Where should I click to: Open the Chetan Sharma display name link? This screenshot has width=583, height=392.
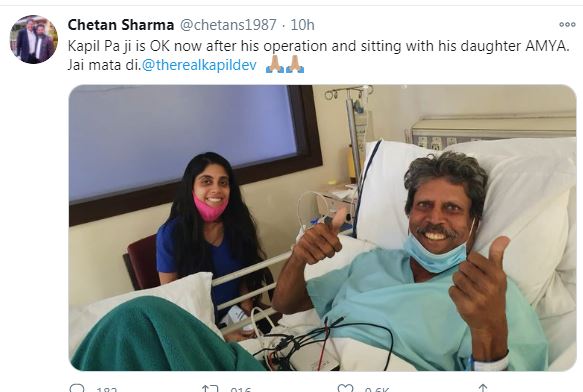[x=120, y=25]
